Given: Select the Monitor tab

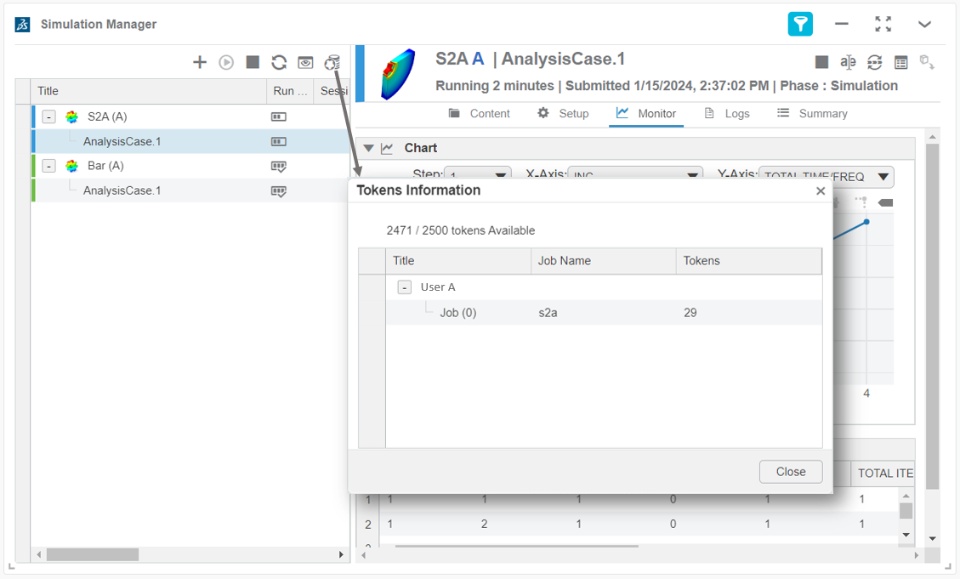Looking at the screenshot, I should tap(646, 113).
